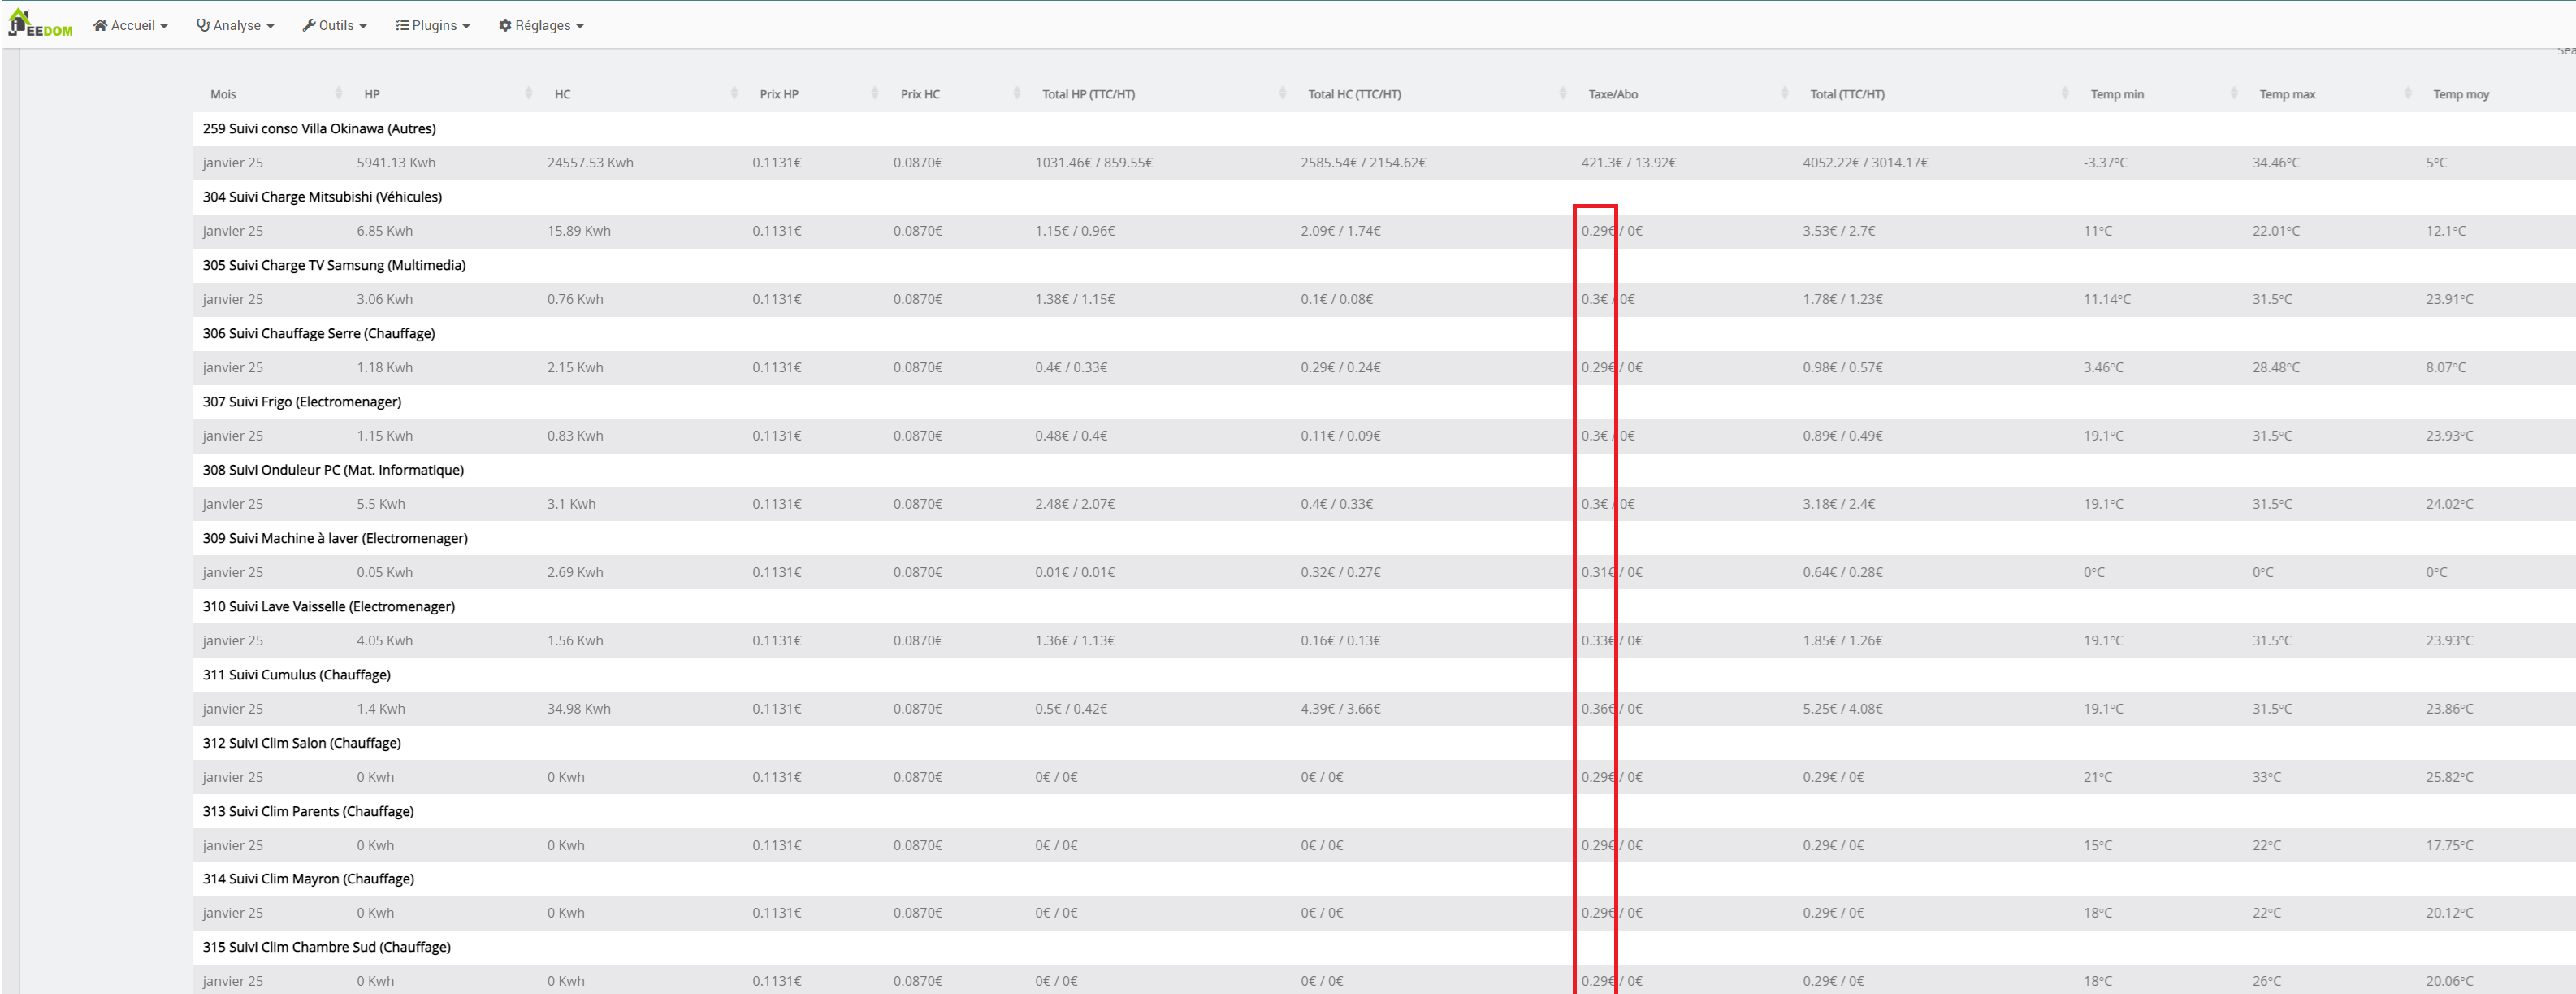This screenshot has height=994, width=2576.
Task: Click the Total (TTC/HT) column header
Action: click(1847, 94)
